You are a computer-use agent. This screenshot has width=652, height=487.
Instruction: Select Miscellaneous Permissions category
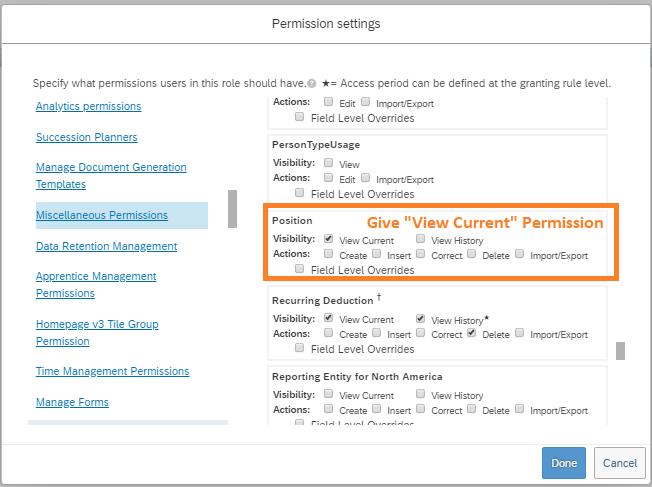[102, 215]
